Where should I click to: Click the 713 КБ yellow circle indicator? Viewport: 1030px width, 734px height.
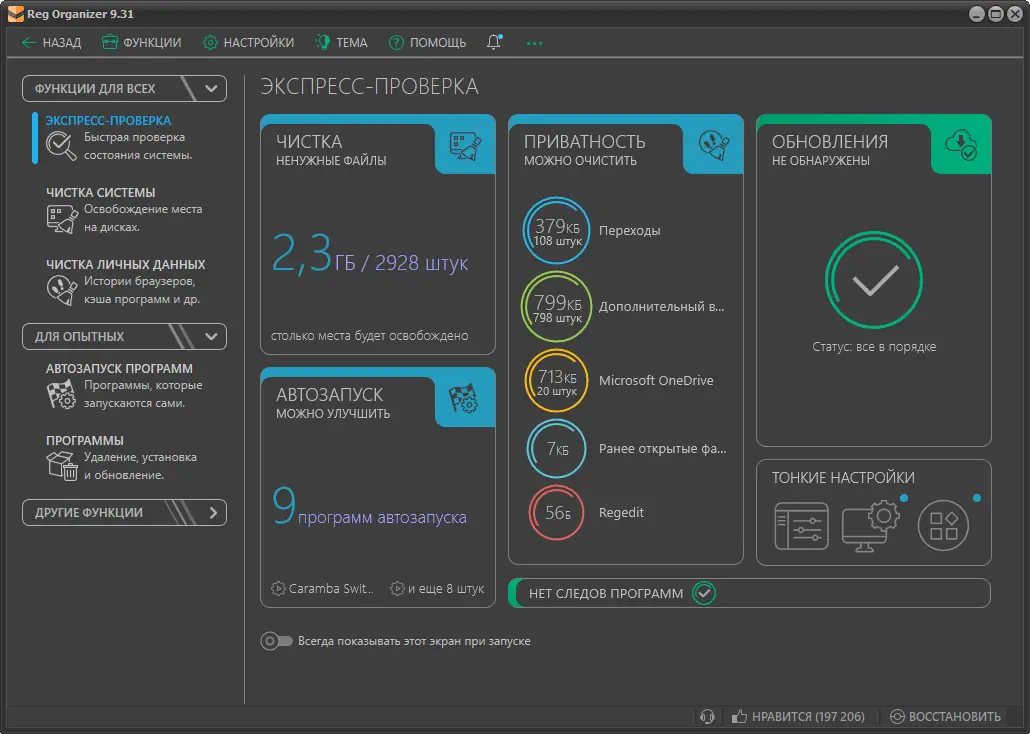click(556, 380)
